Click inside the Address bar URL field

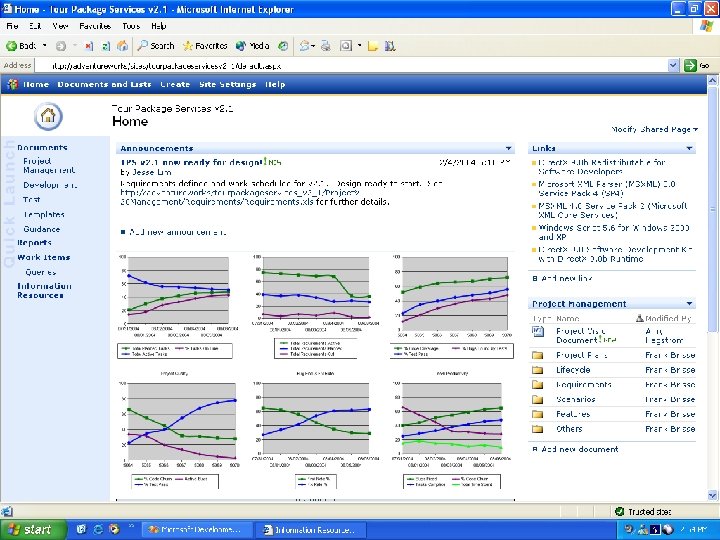(351, 66)
